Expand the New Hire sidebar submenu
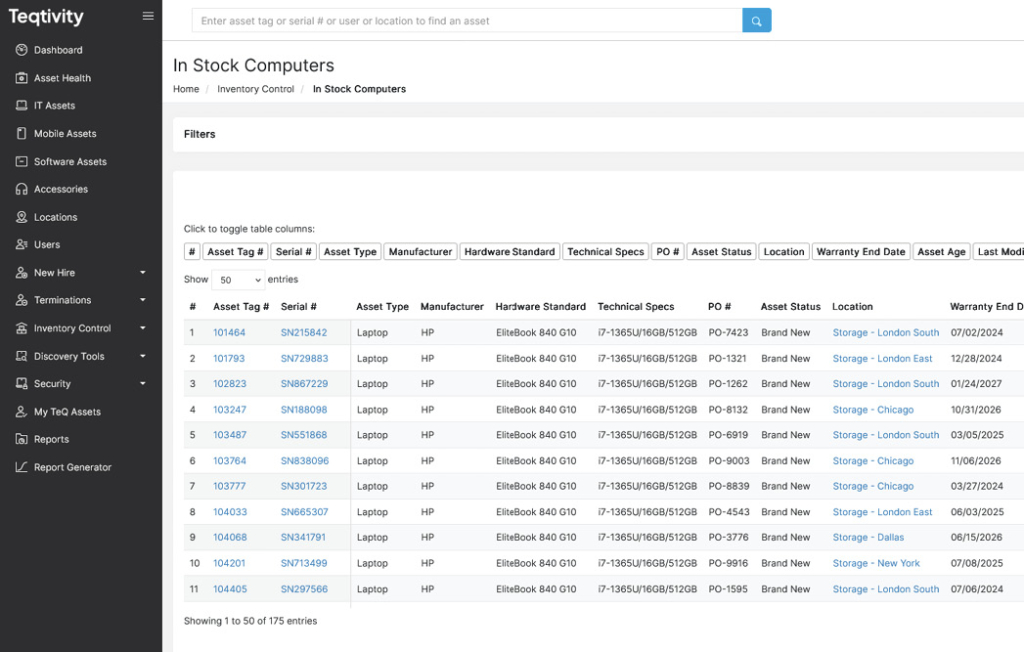The image size is (1024, 652). point(142,272)
